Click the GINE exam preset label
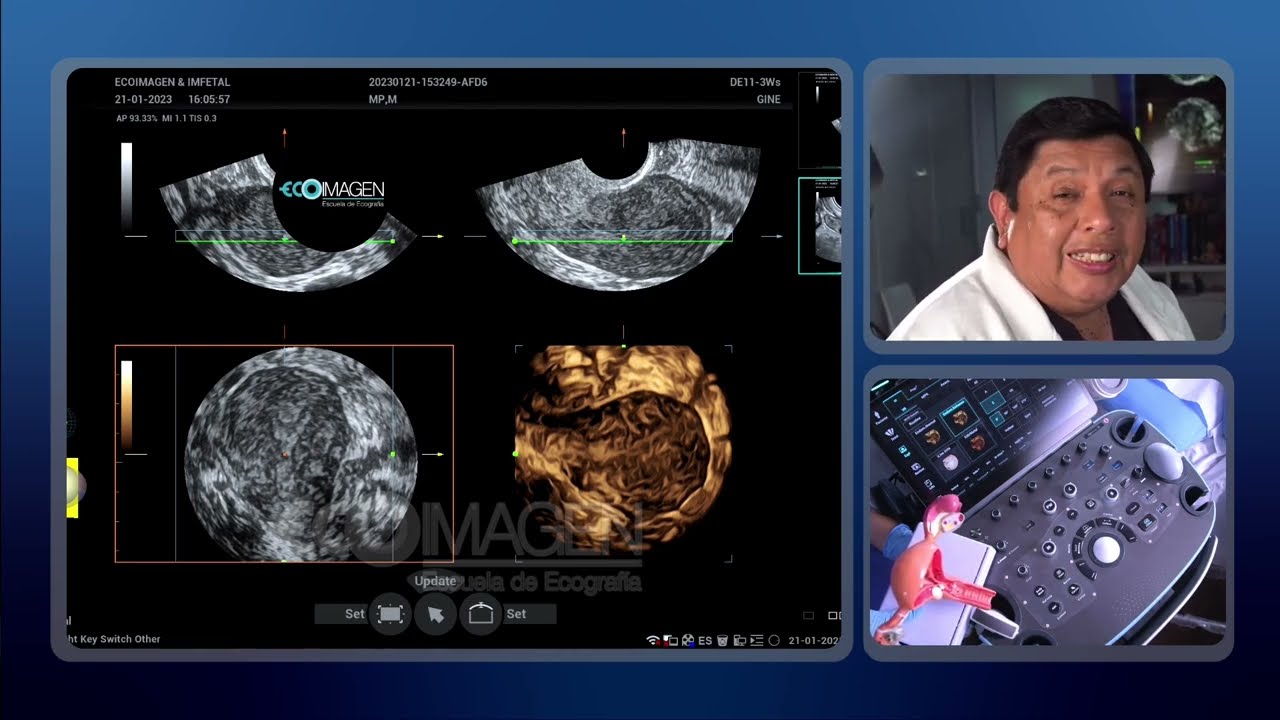The height and width of the screenshot is (720, 1280). coord(768,100)
